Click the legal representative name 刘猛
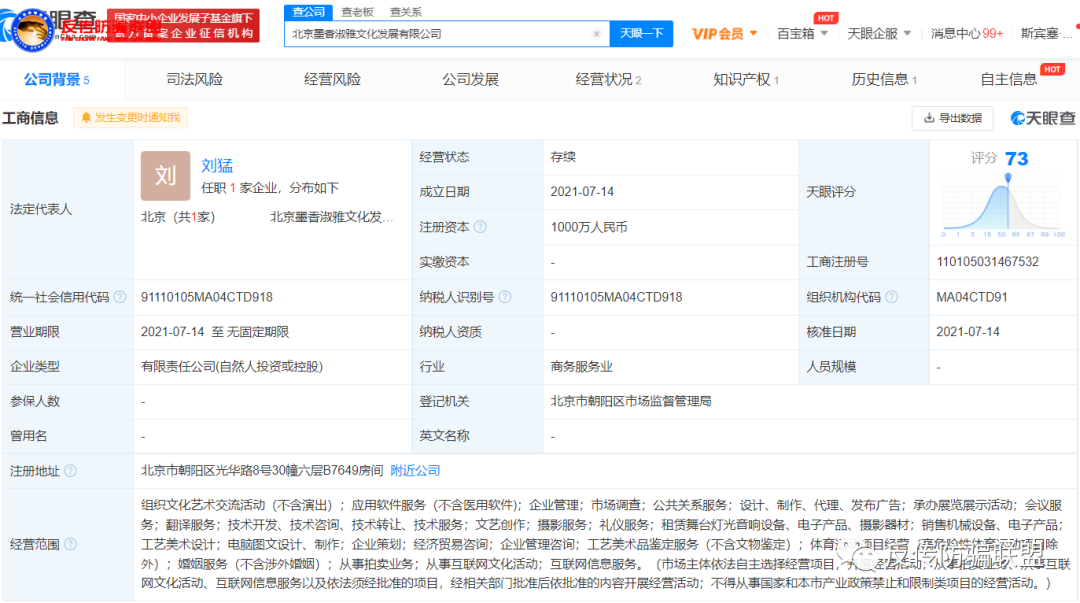 click(x=218, y=166)
